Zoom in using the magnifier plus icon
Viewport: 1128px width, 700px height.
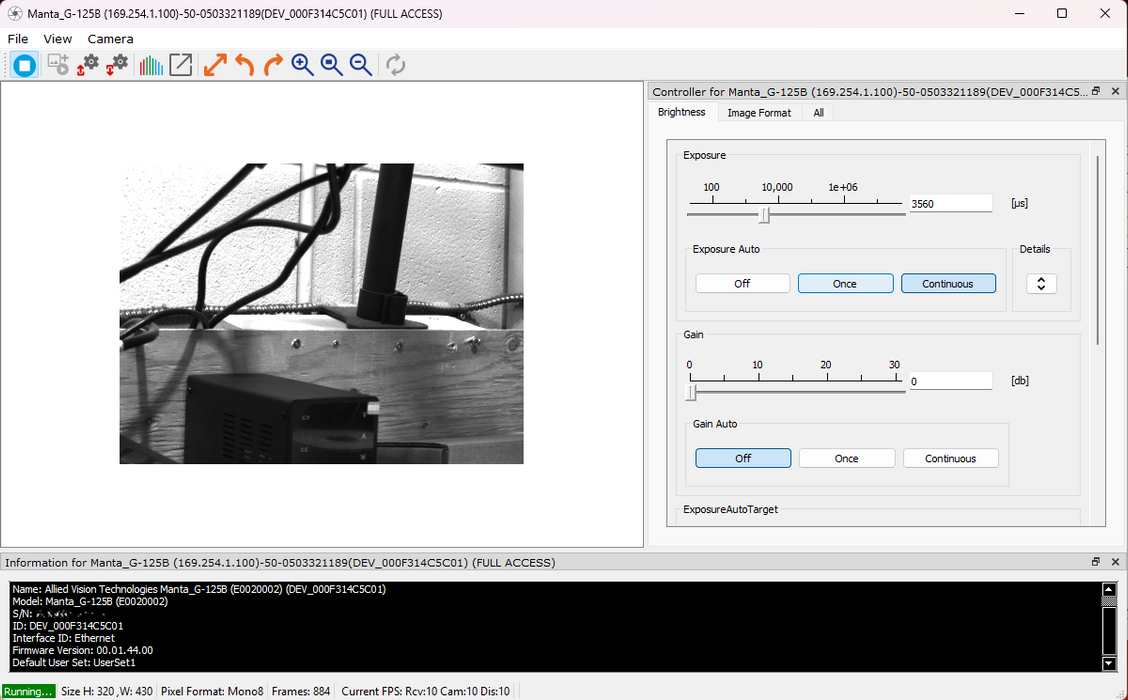coord(302,66)
